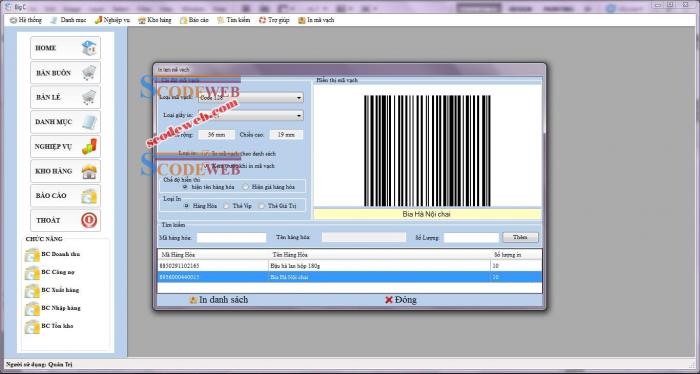
Task: Click the Kho hàng menu icon
Action: (x=142, y=20)
